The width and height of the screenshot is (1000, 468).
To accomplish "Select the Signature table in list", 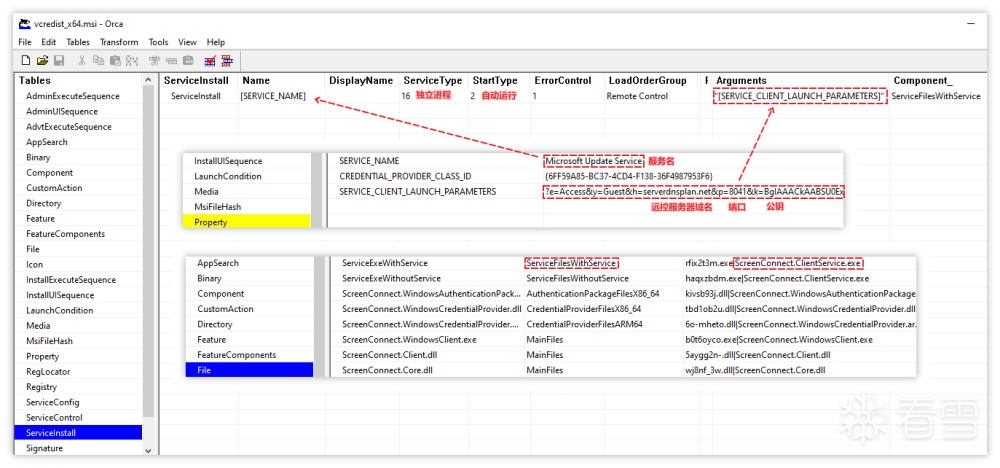I will 44,448.
